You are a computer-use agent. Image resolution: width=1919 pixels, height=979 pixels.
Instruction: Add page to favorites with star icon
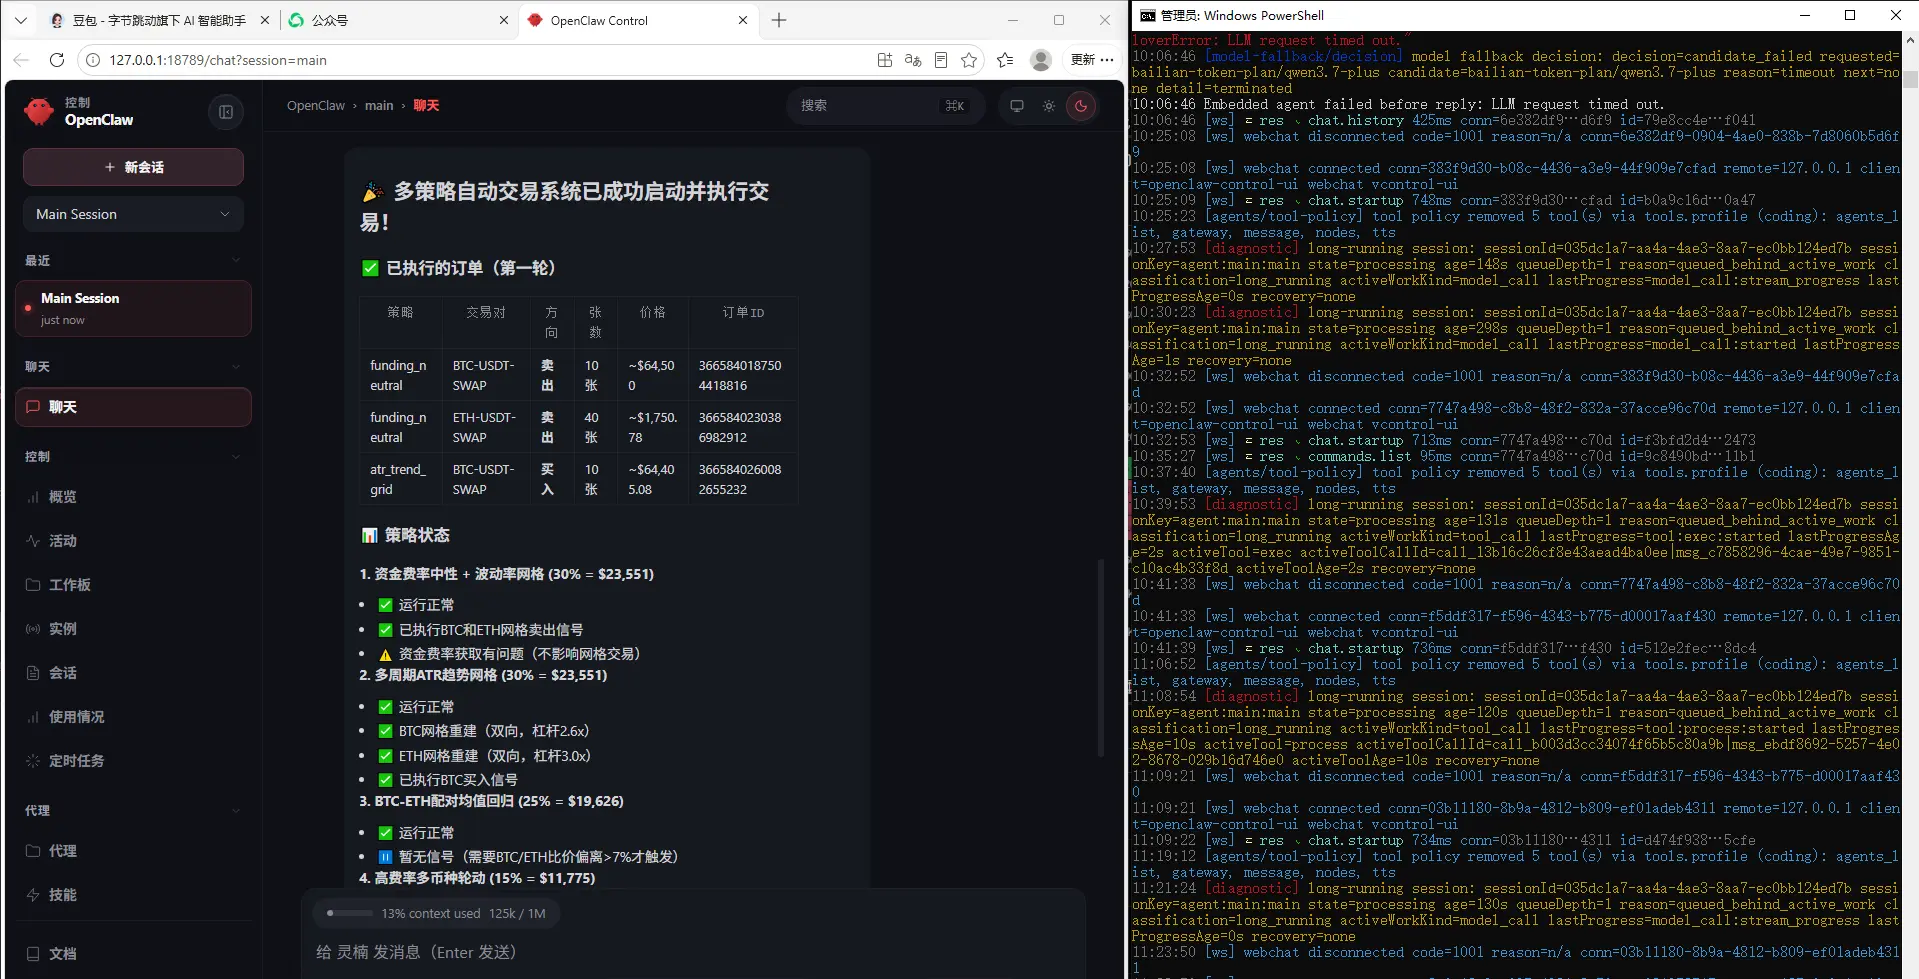(x=969, y=60)
